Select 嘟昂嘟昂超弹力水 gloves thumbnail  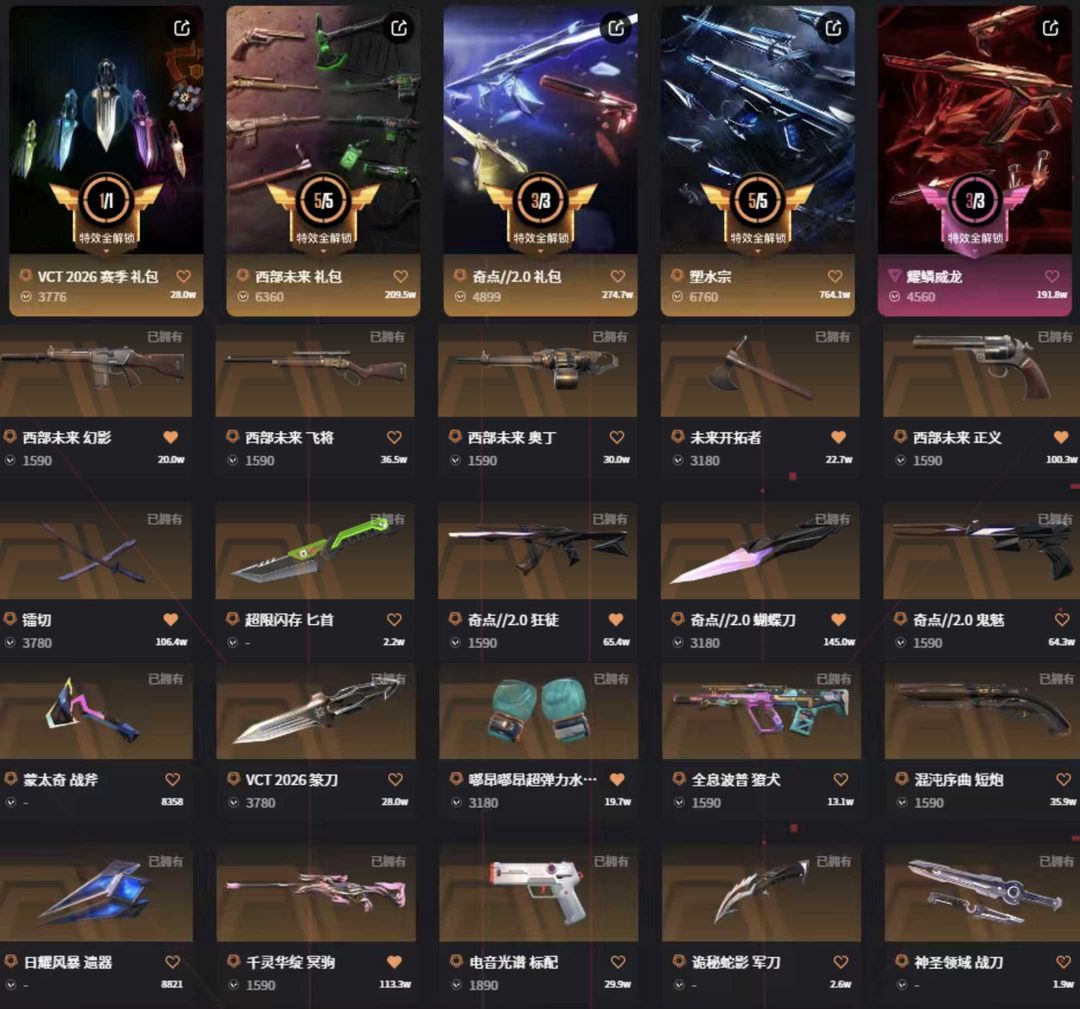539,712
